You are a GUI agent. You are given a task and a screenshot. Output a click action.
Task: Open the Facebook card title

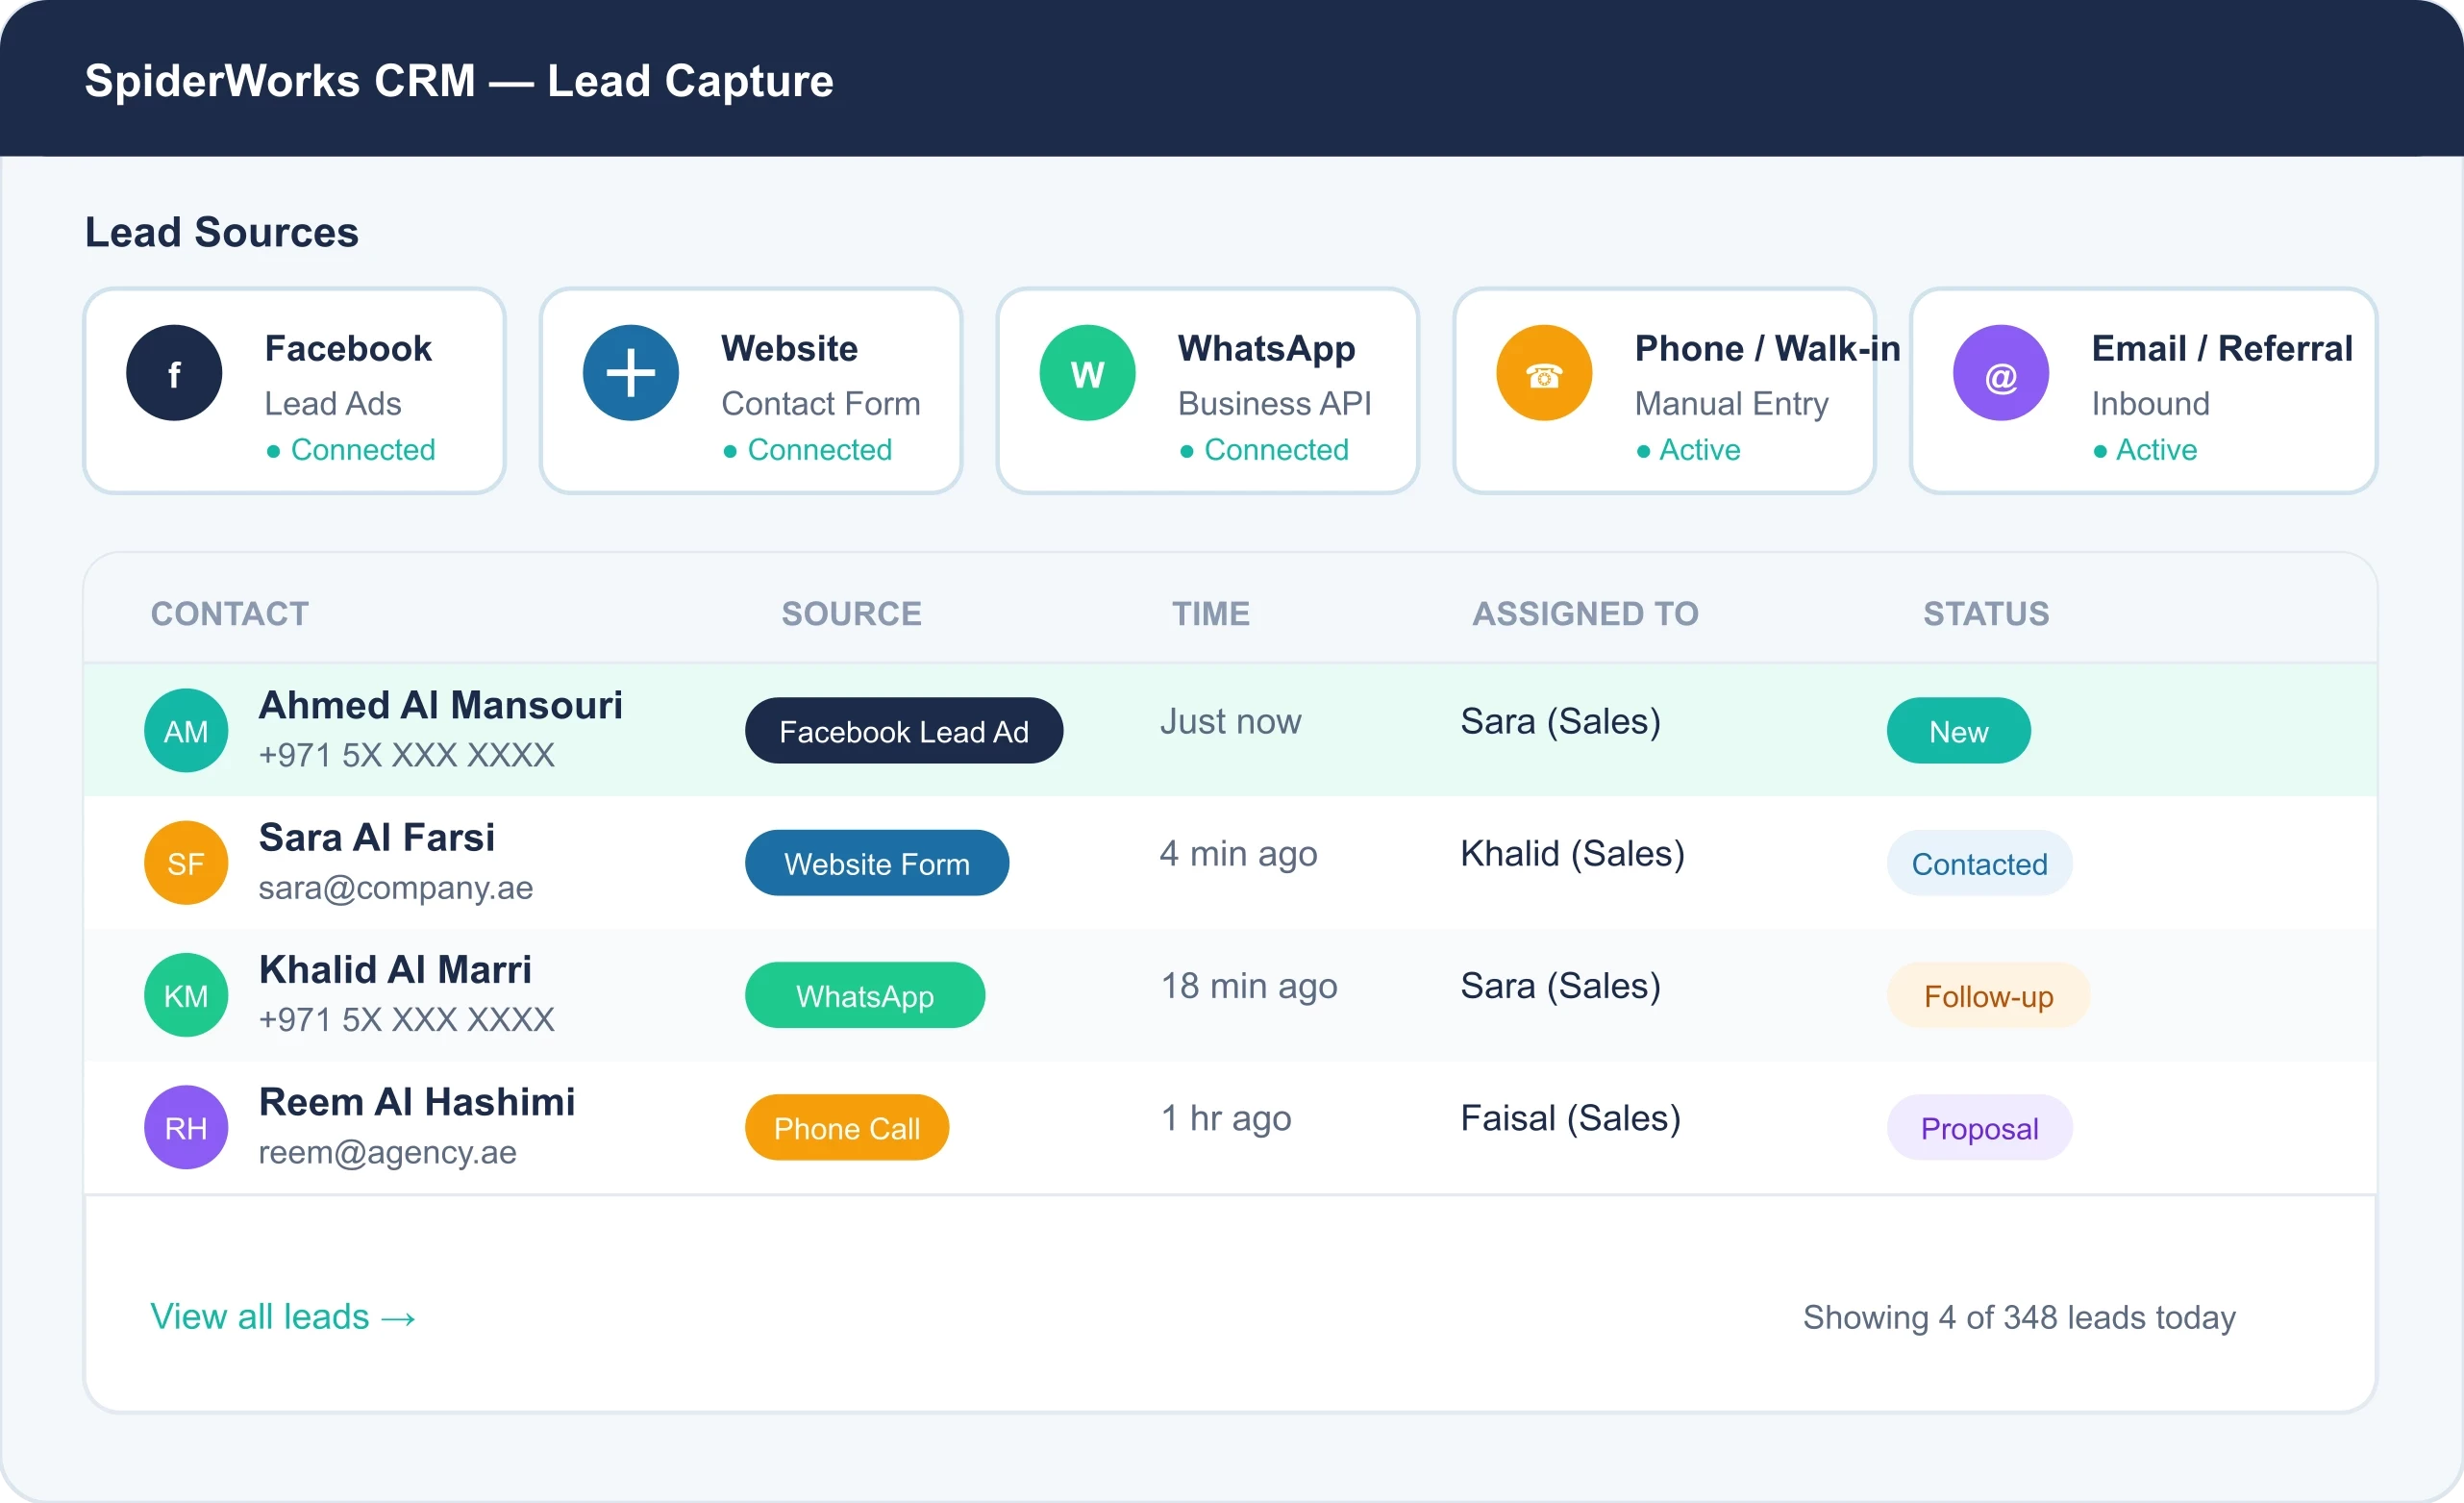[x=348, y=348]
